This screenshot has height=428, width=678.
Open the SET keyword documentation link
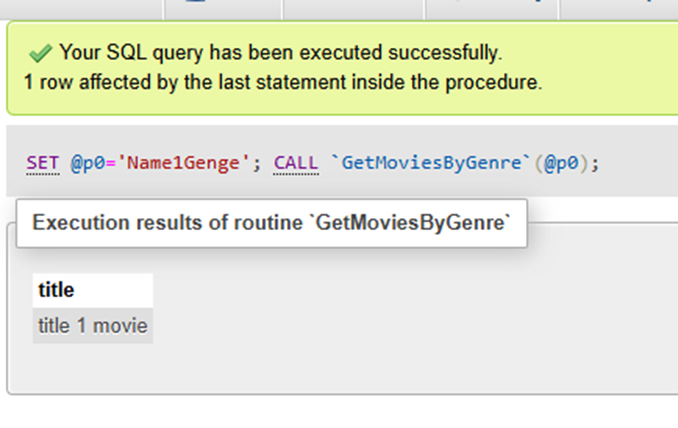coord(43,163)
